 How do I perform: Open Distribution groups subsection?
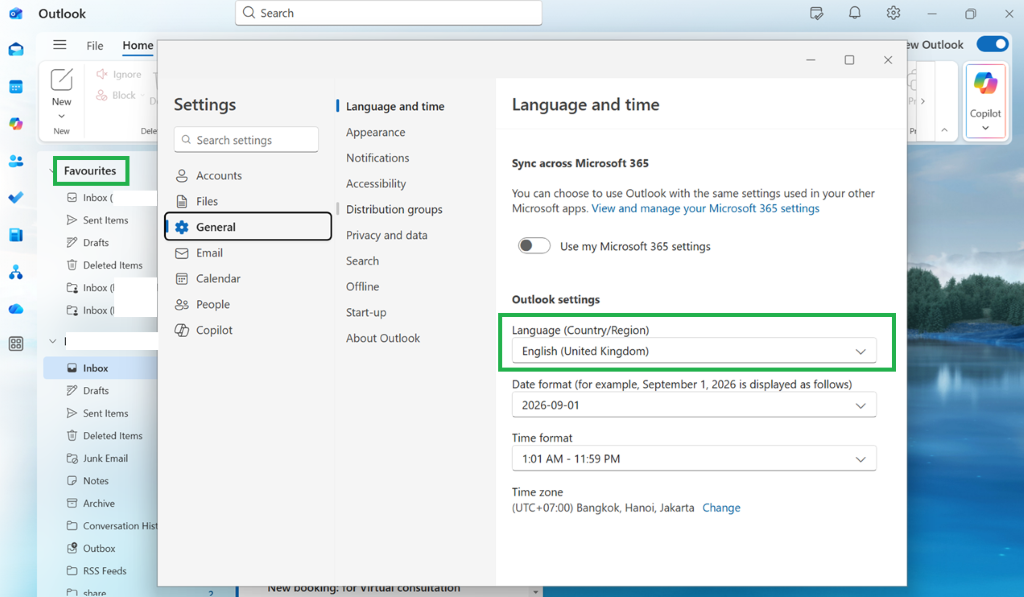tap(394, 209)
